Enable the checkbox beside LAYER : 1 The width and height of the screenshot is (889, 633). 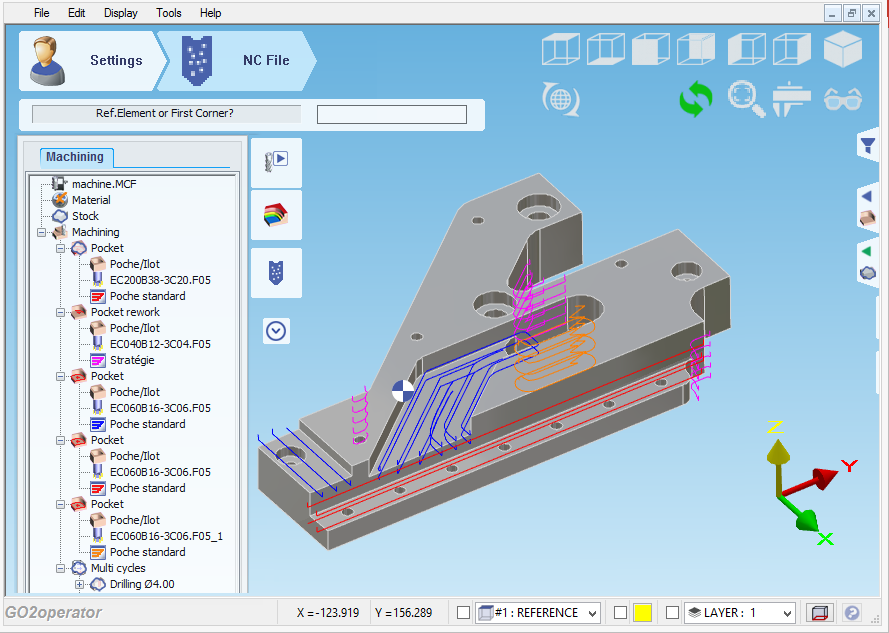tap(672, 613)
